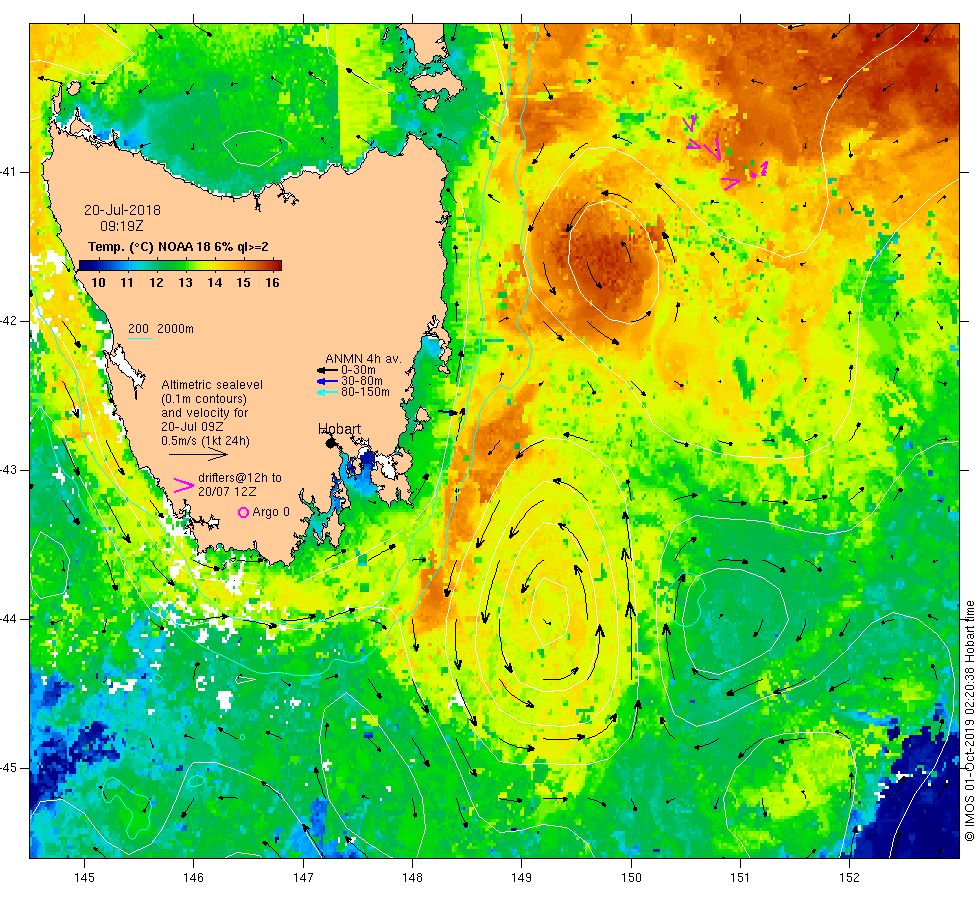Click the Temp. (°C) NOAA 18 legend title
980x900 pixels.
178,247
